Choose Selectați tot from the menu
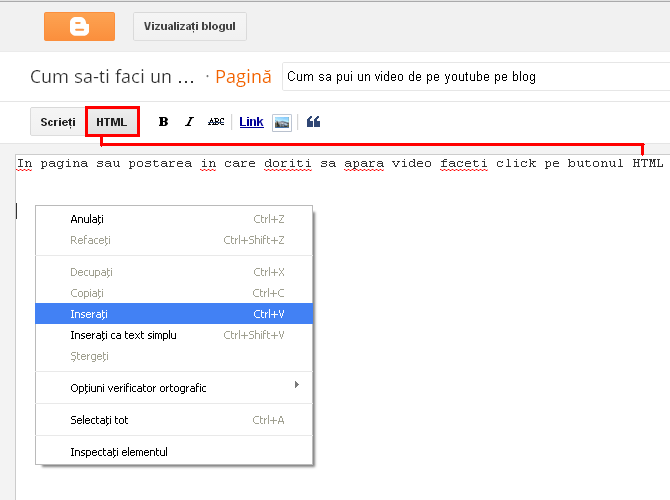Viewport: 670px width, 500px height. coord(174,420)
